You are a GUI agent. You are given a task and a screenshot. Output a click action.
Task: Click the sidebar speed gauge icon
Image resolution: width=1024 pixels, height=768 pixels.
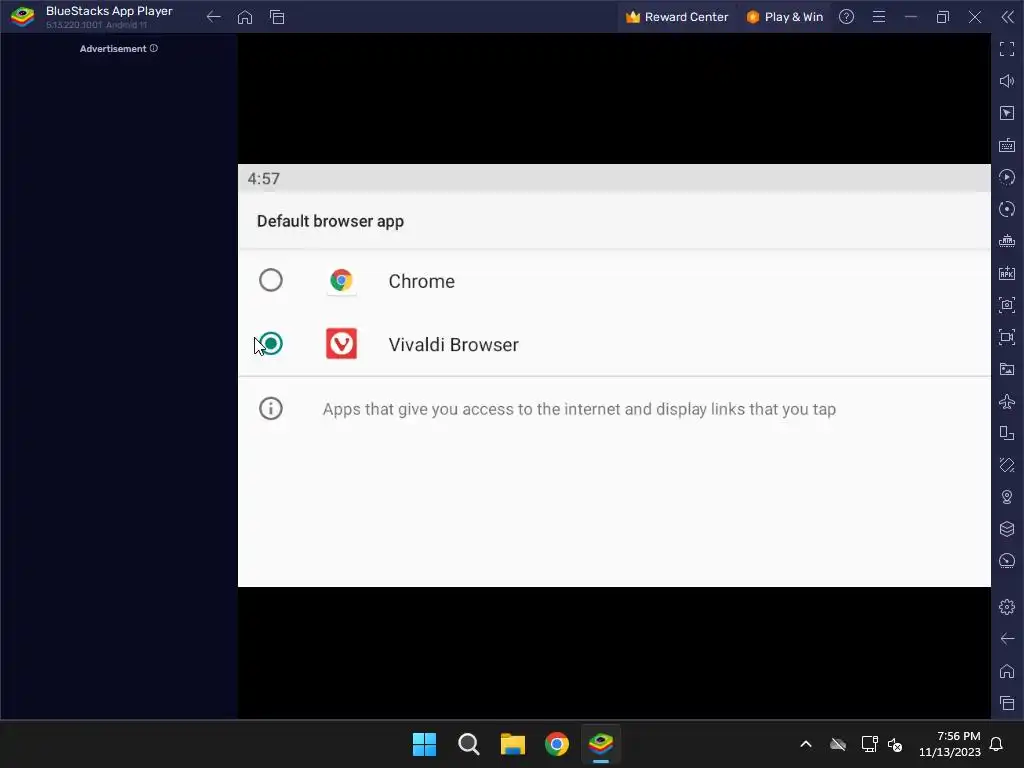click(1007, 561)
